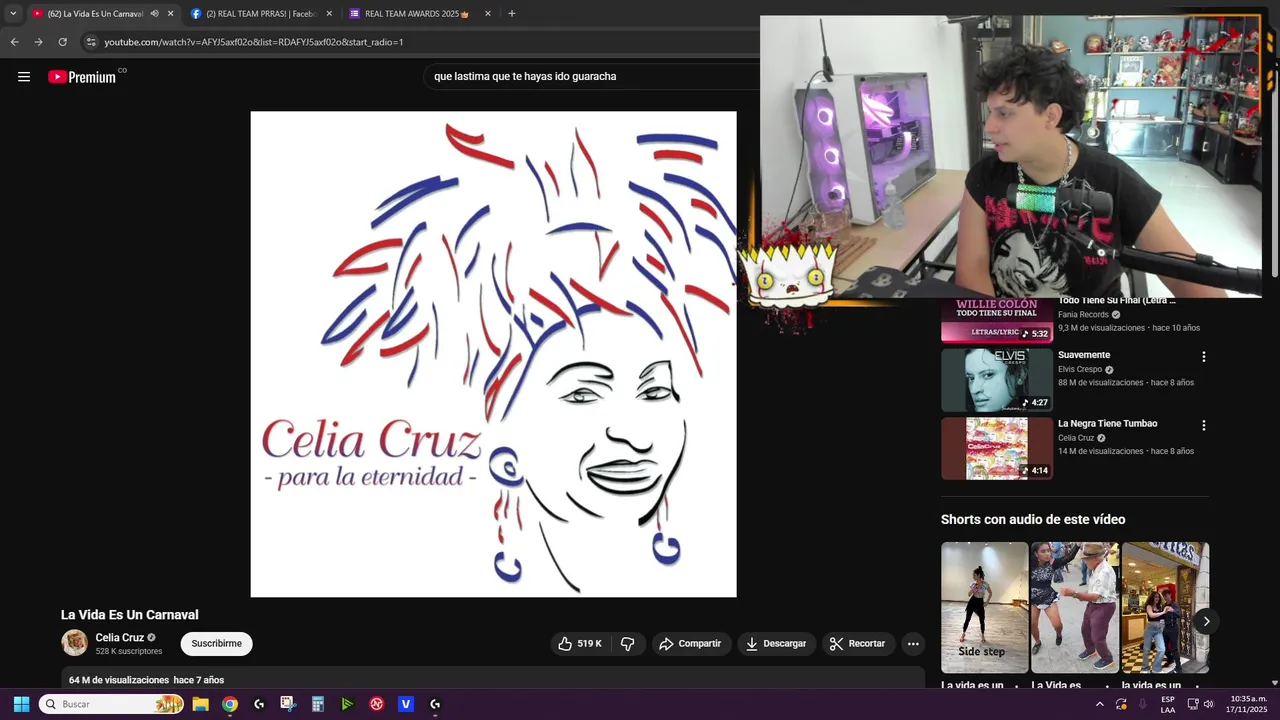Switch to the REAL TEAM PRRAS Facebook tab
This screenshot has height=720, width=1280.
pos(260,14)
